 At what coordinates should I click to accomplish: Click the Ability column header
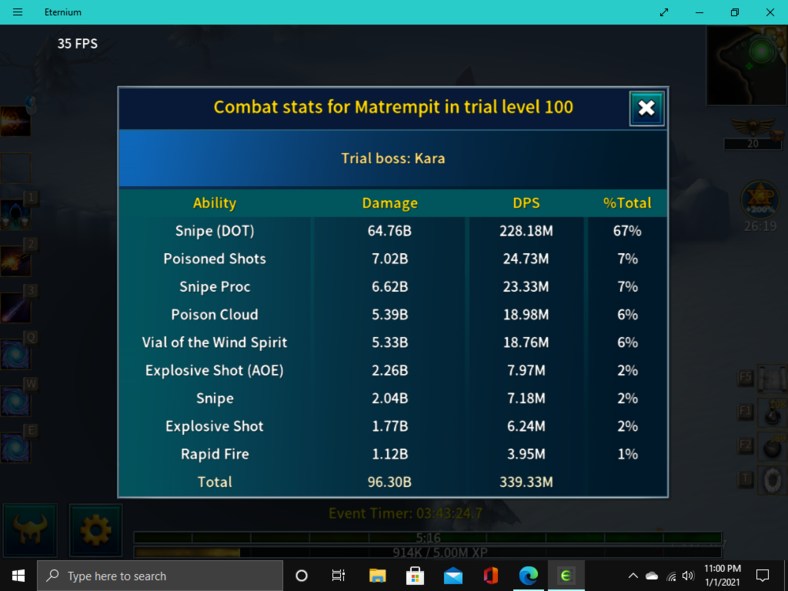point(214,203)
